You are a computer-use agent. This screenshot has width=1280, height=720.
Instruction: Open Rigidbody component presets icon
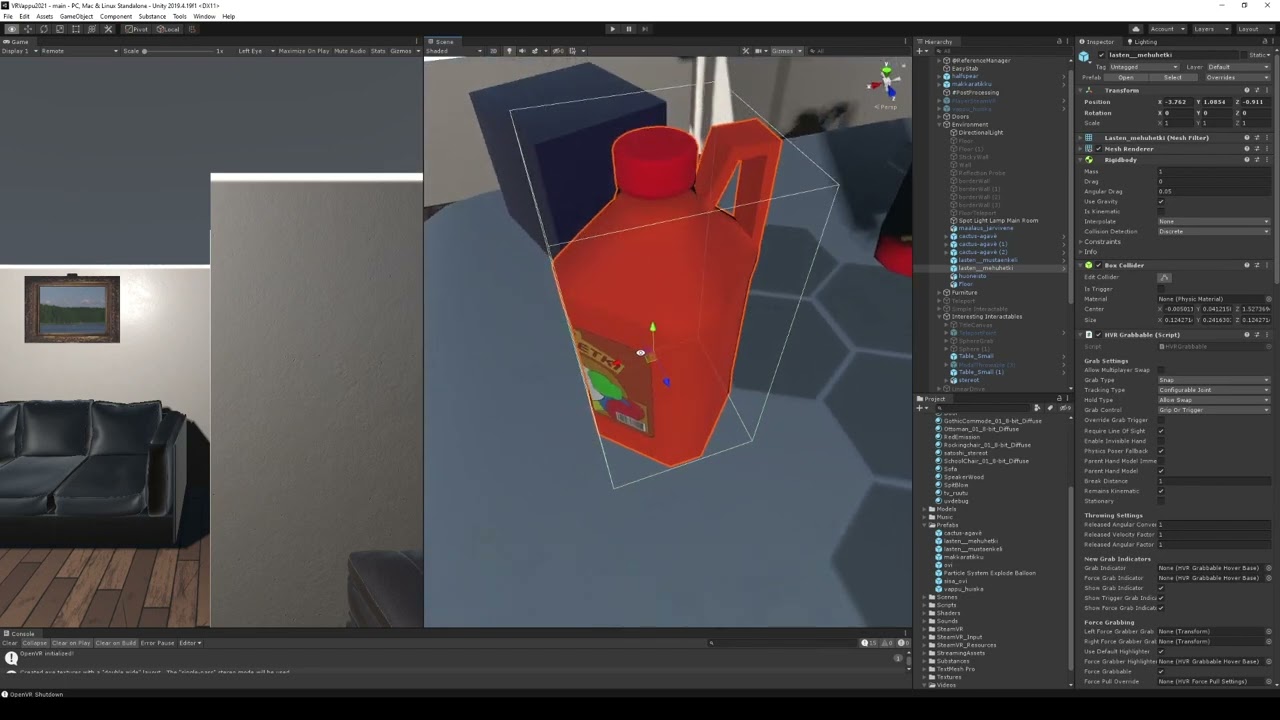pyautogui.click(x=1257, y=160)
